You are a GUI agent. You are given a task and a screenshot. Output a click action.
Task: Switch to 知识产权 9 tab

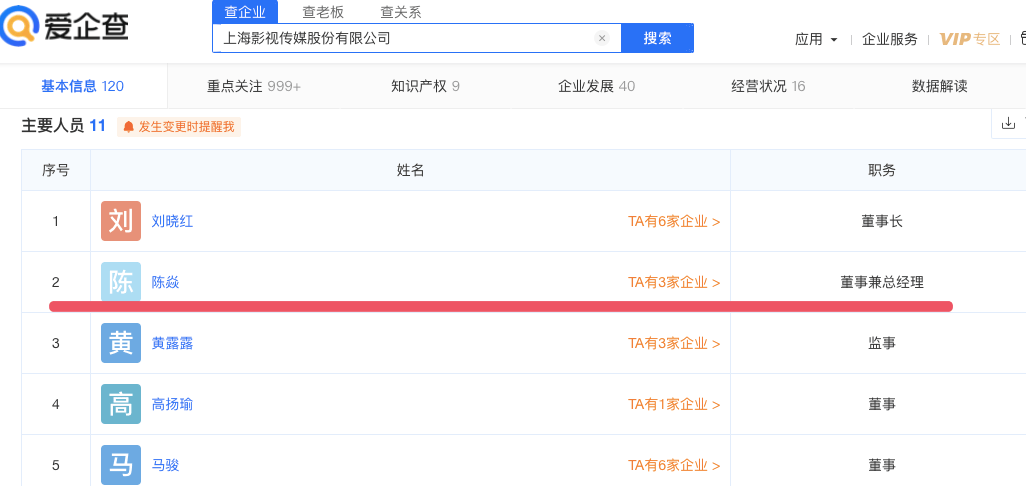425,86
